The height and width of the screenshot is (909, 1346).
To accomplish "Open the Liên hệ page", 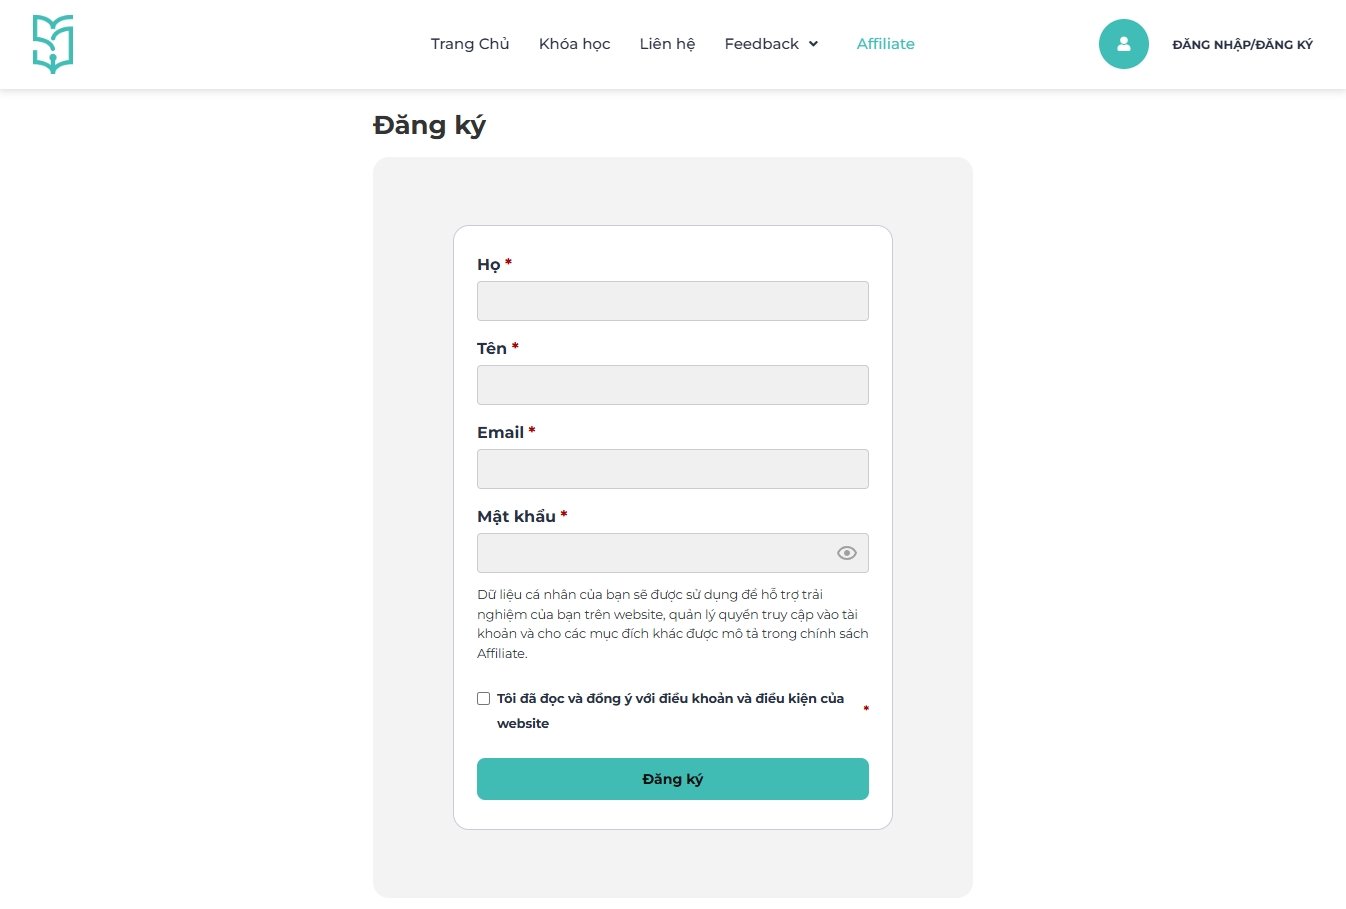I will [x=667, y=44].
